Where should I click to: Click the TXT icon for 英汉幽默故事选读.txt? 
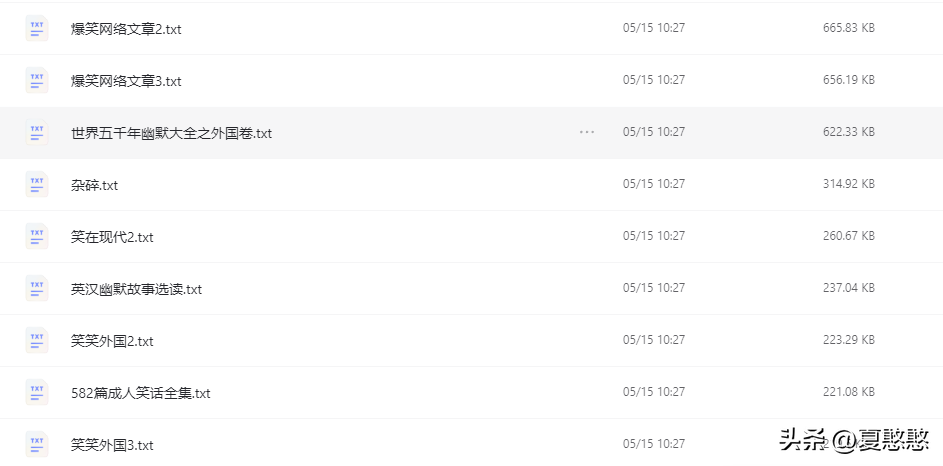pyautogui.click(x=37, y=288)
